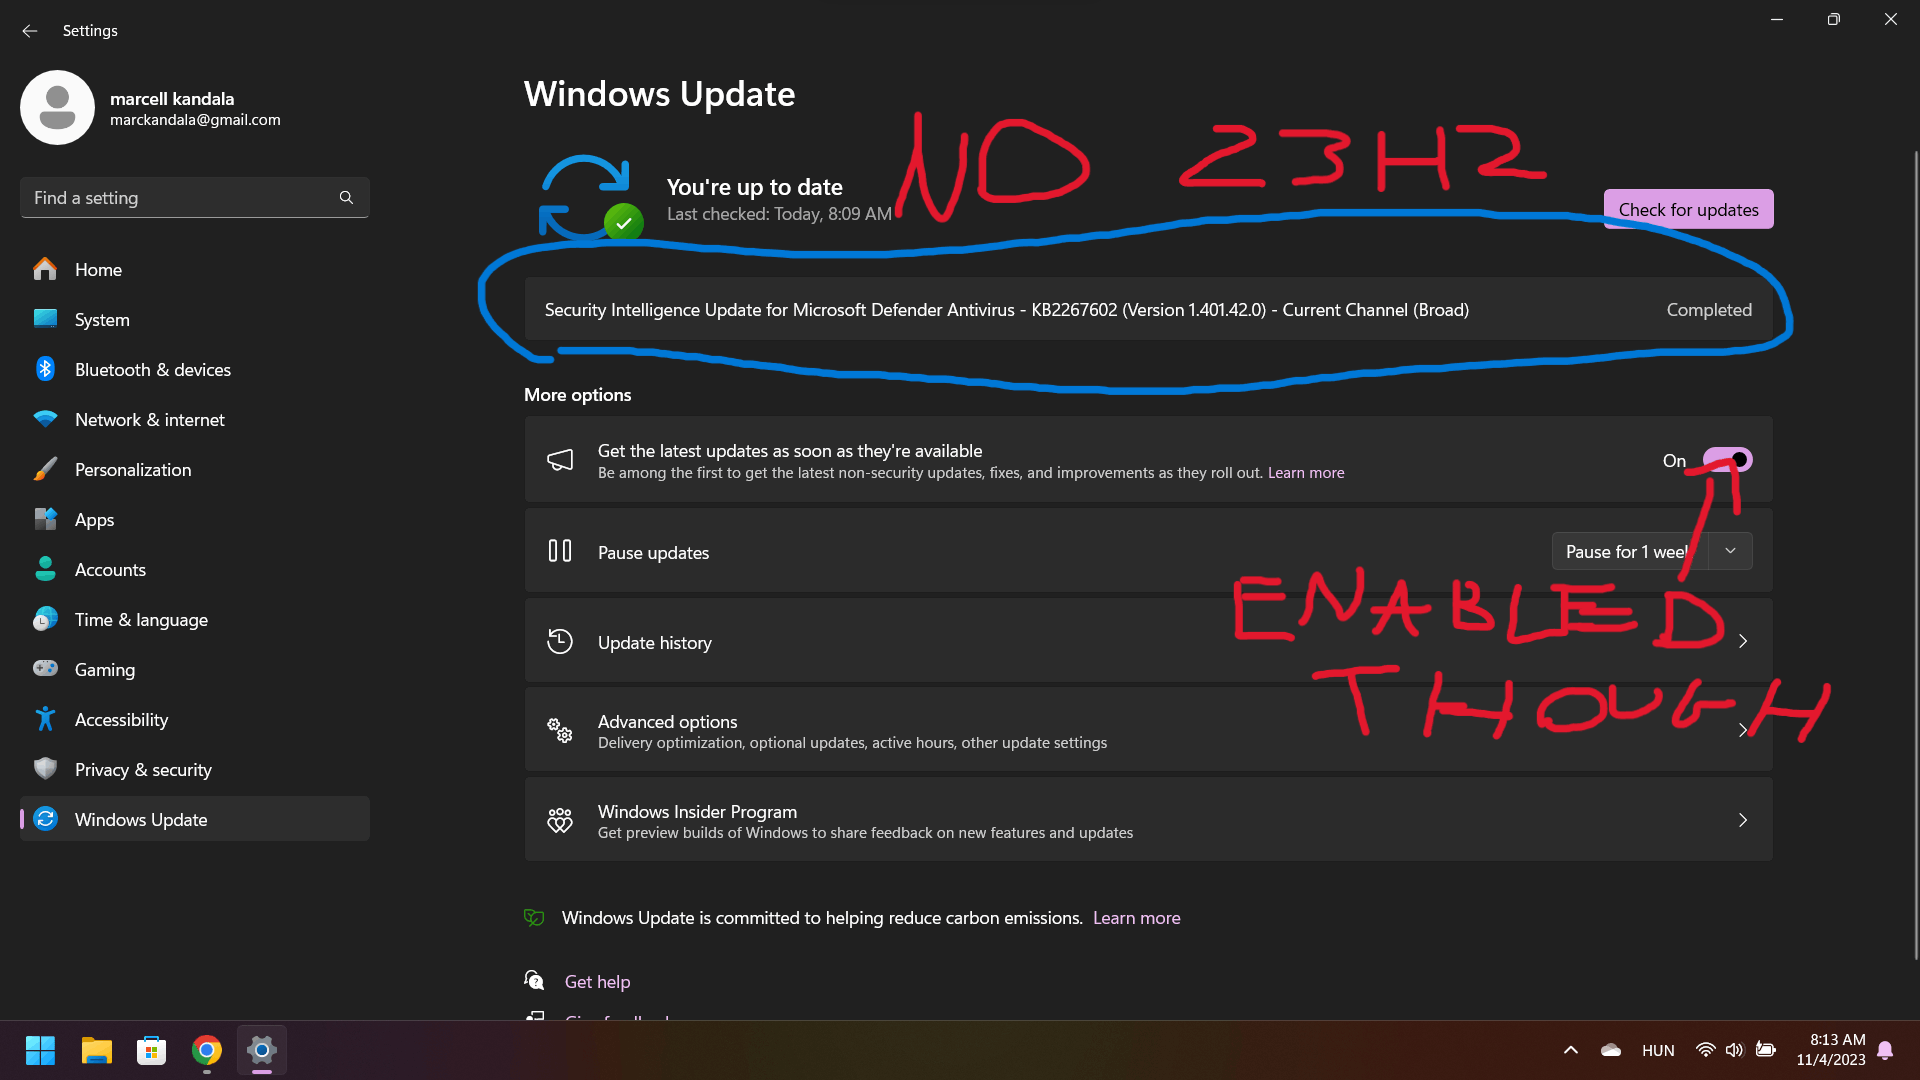Click the Windows Update icon in sidebar

pyautogui.click(x=46, y=819)
